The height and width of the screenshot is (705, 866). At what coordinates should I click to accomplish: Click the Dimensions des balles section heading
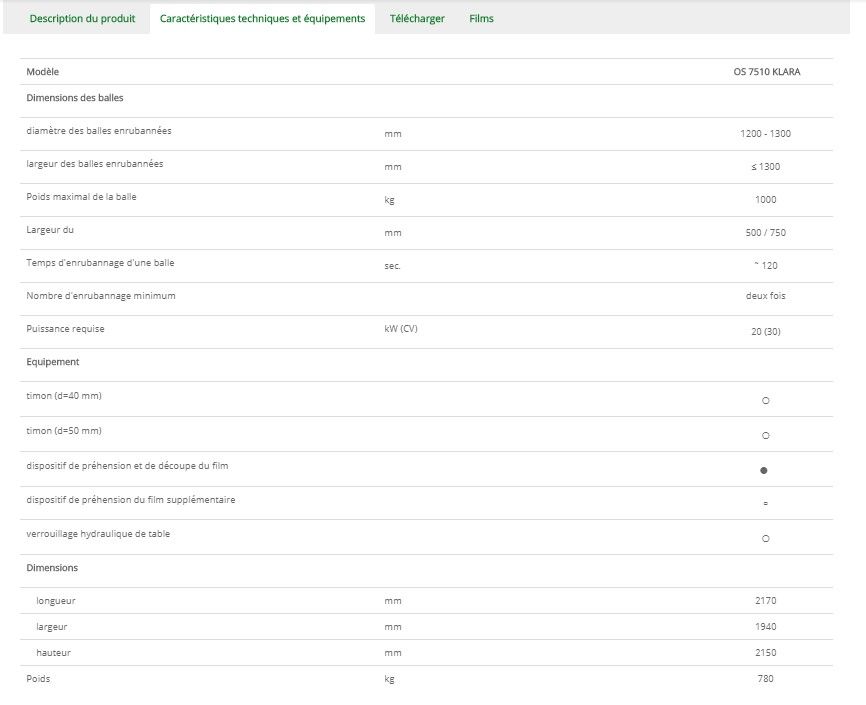(75, 98)
